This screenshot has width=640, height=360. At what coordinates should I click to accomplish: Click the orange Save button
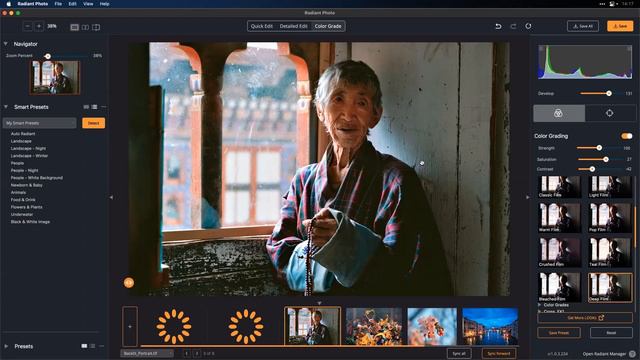point(620,26)
